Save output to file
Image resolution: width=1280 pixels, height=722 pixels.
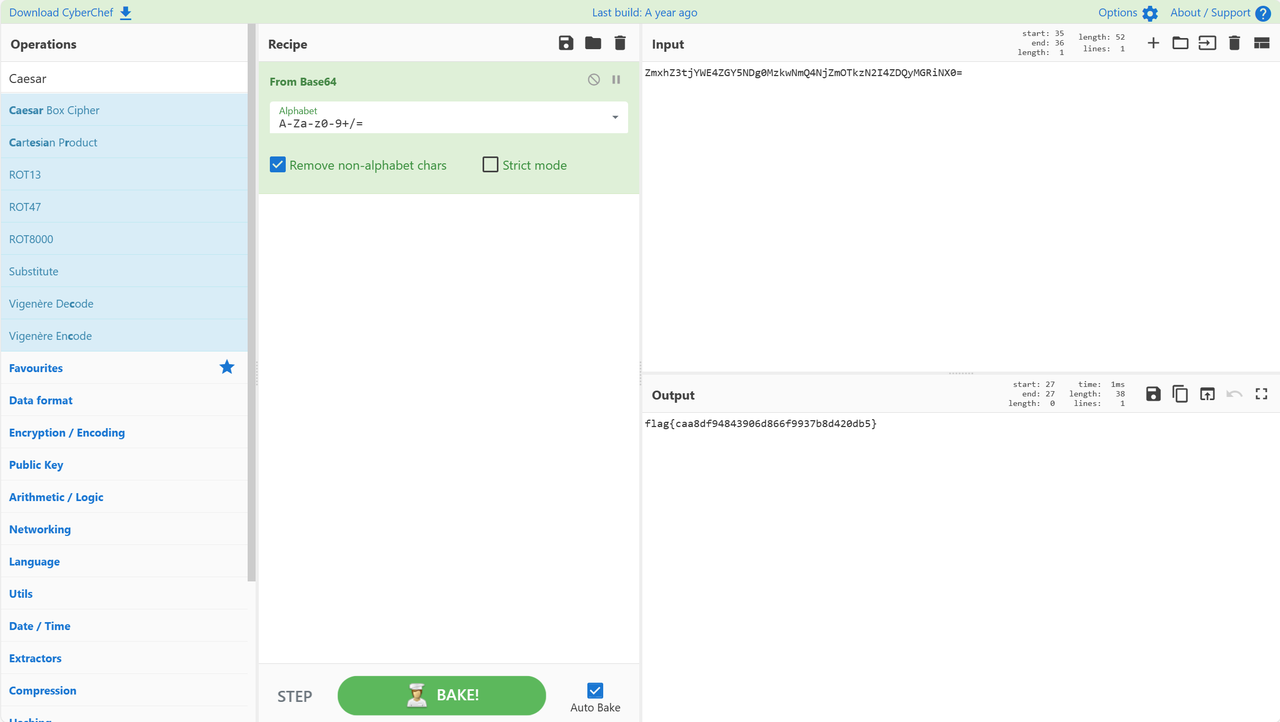pos(1153,394)
